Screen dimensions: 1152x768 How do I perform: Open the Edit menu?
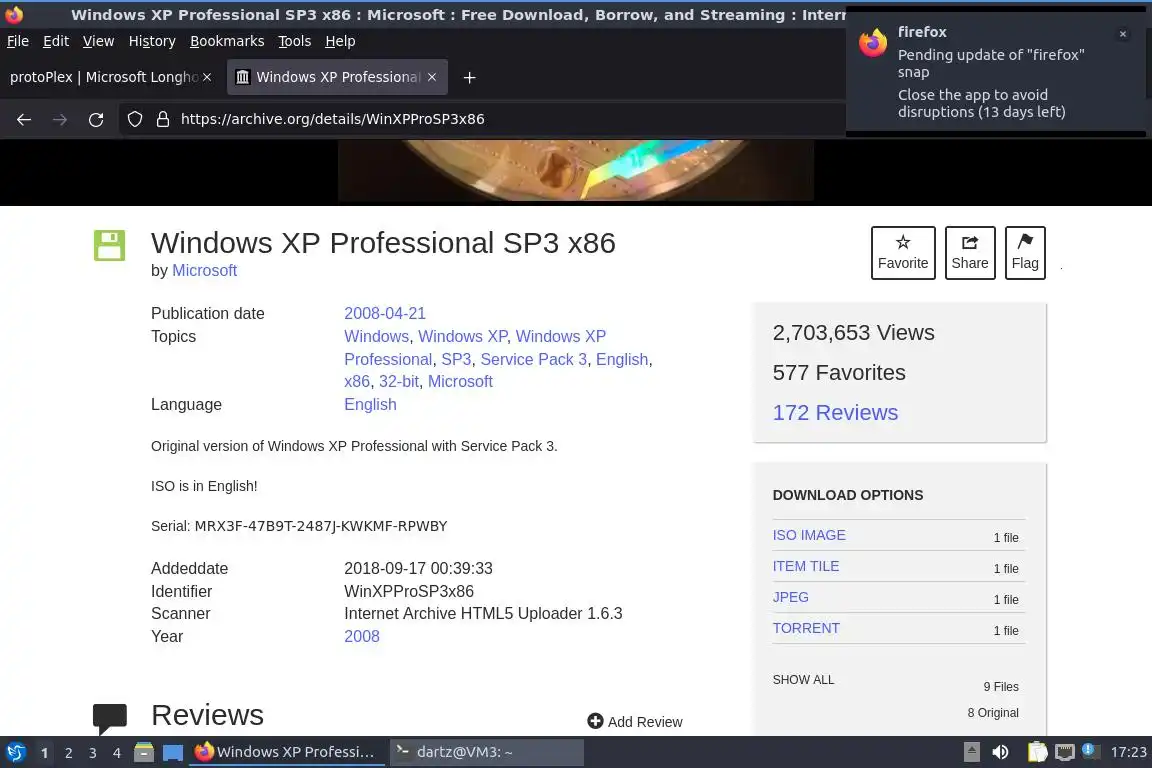(56, 41)
